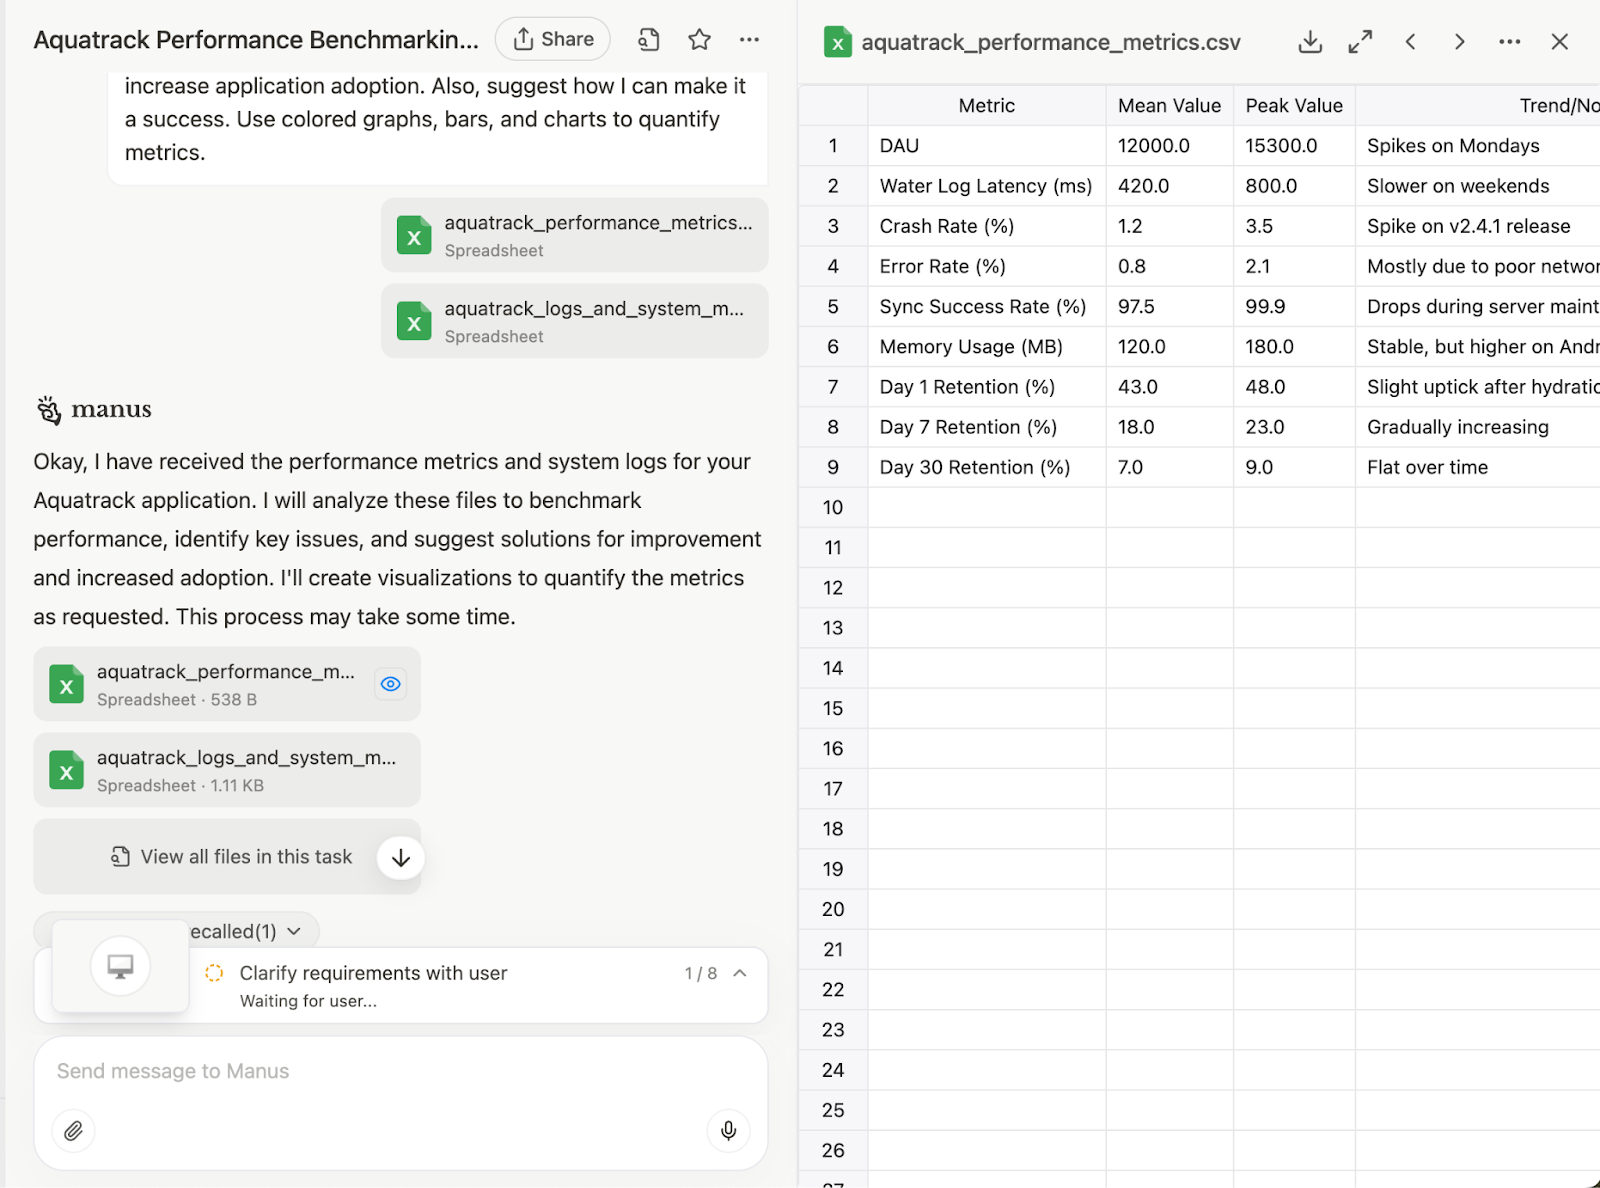The height and width of the screenshot is (1188, 1600).
Task: Open the task files icon in header
Action: [x=649, y=40]
